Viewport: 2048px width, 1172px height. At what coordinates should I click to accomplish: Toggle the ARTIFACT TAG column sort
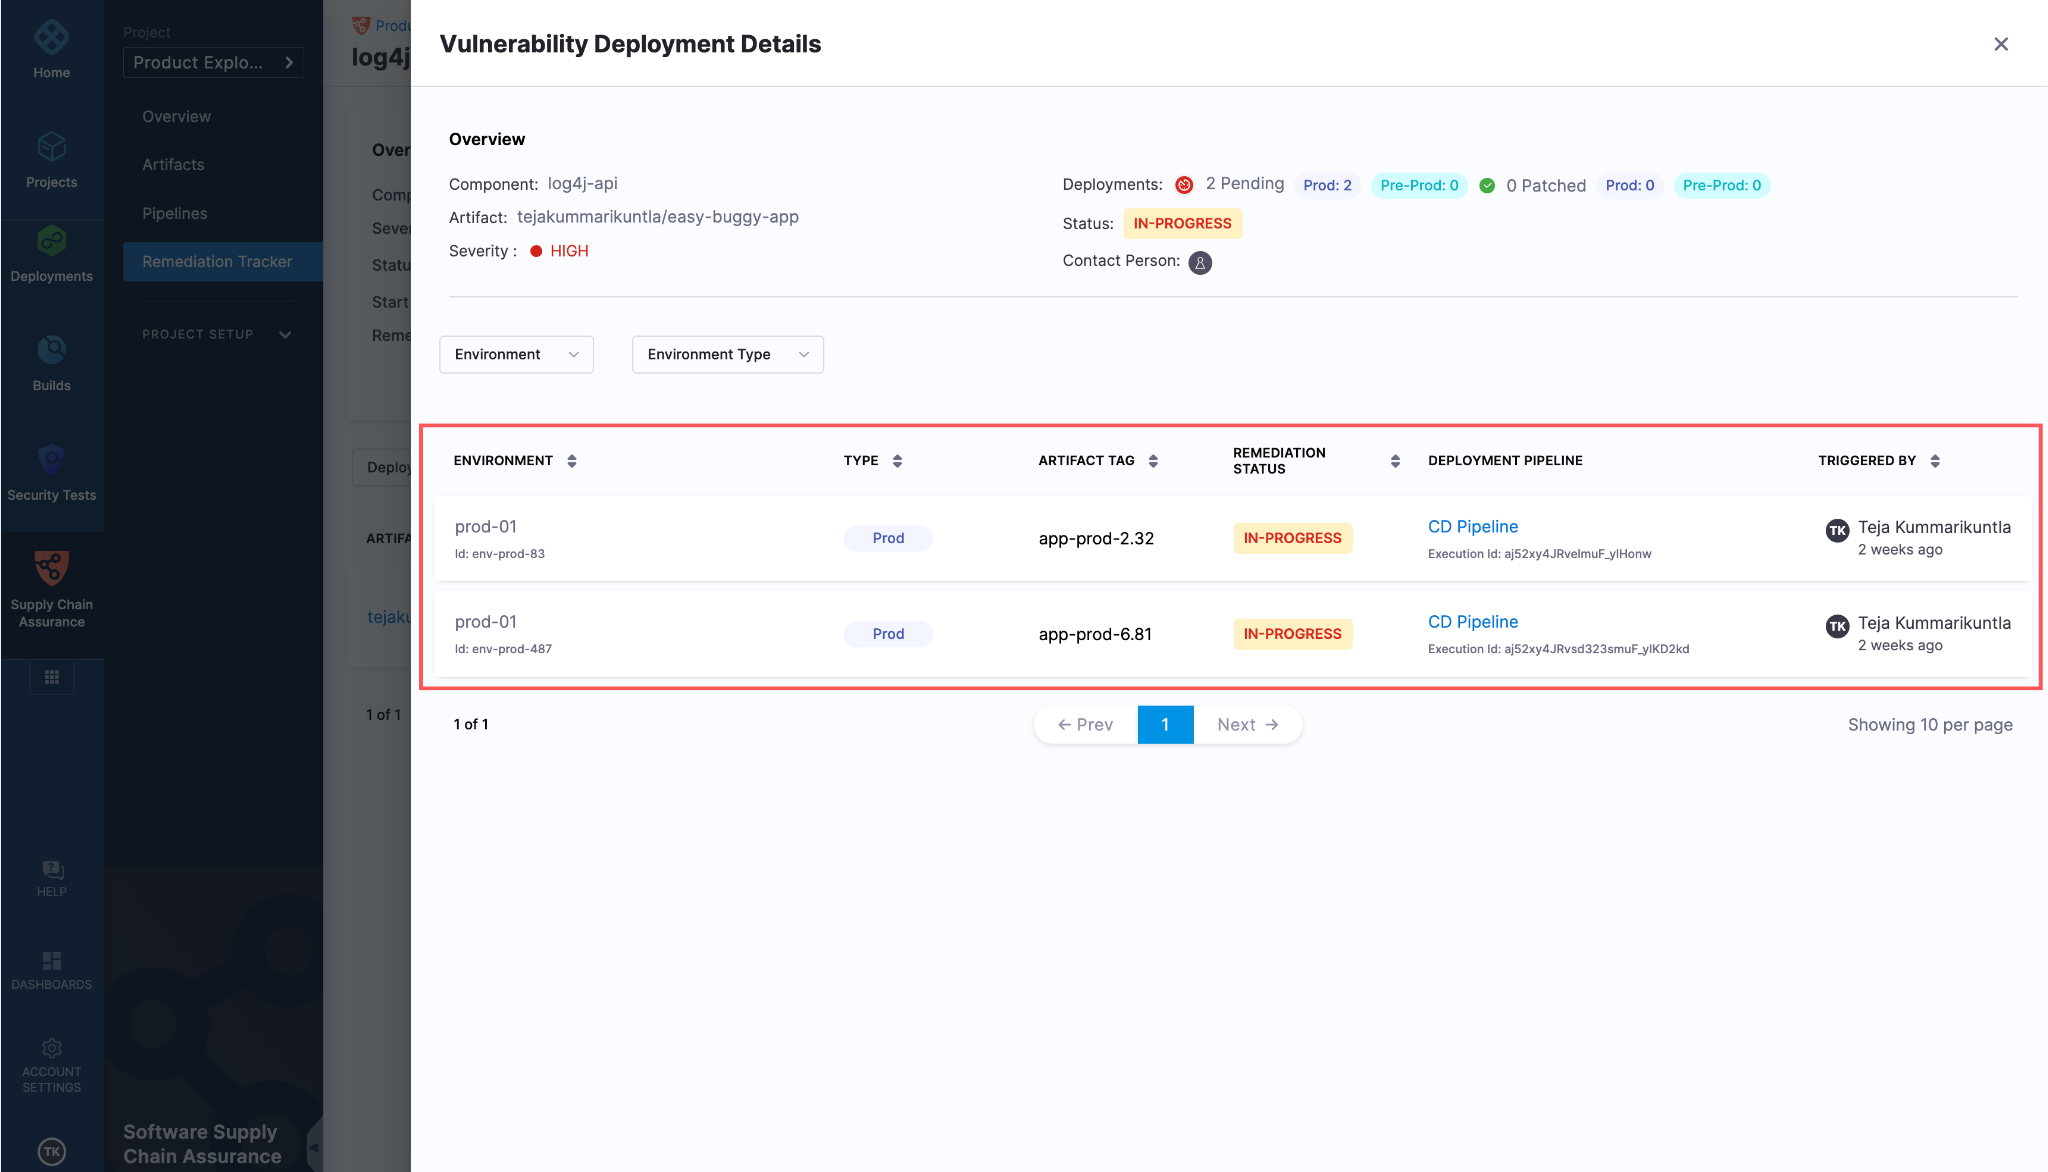tap(1149, 460)
